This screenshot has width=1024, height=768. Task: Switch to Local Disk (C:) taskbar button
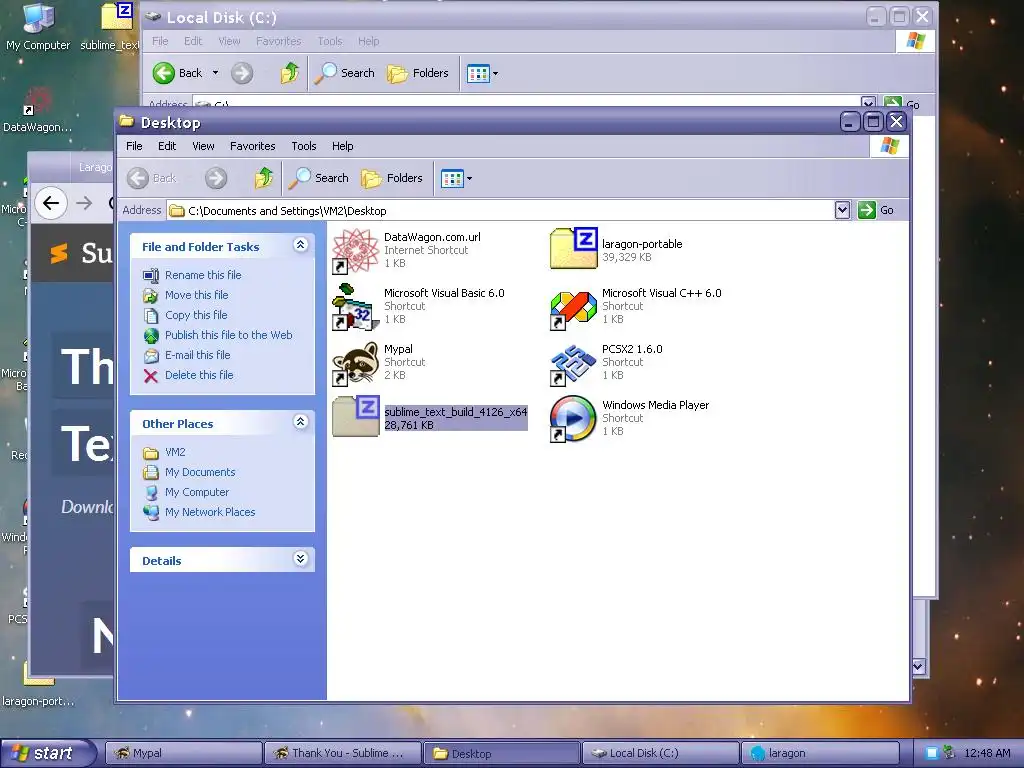point(660,753)
